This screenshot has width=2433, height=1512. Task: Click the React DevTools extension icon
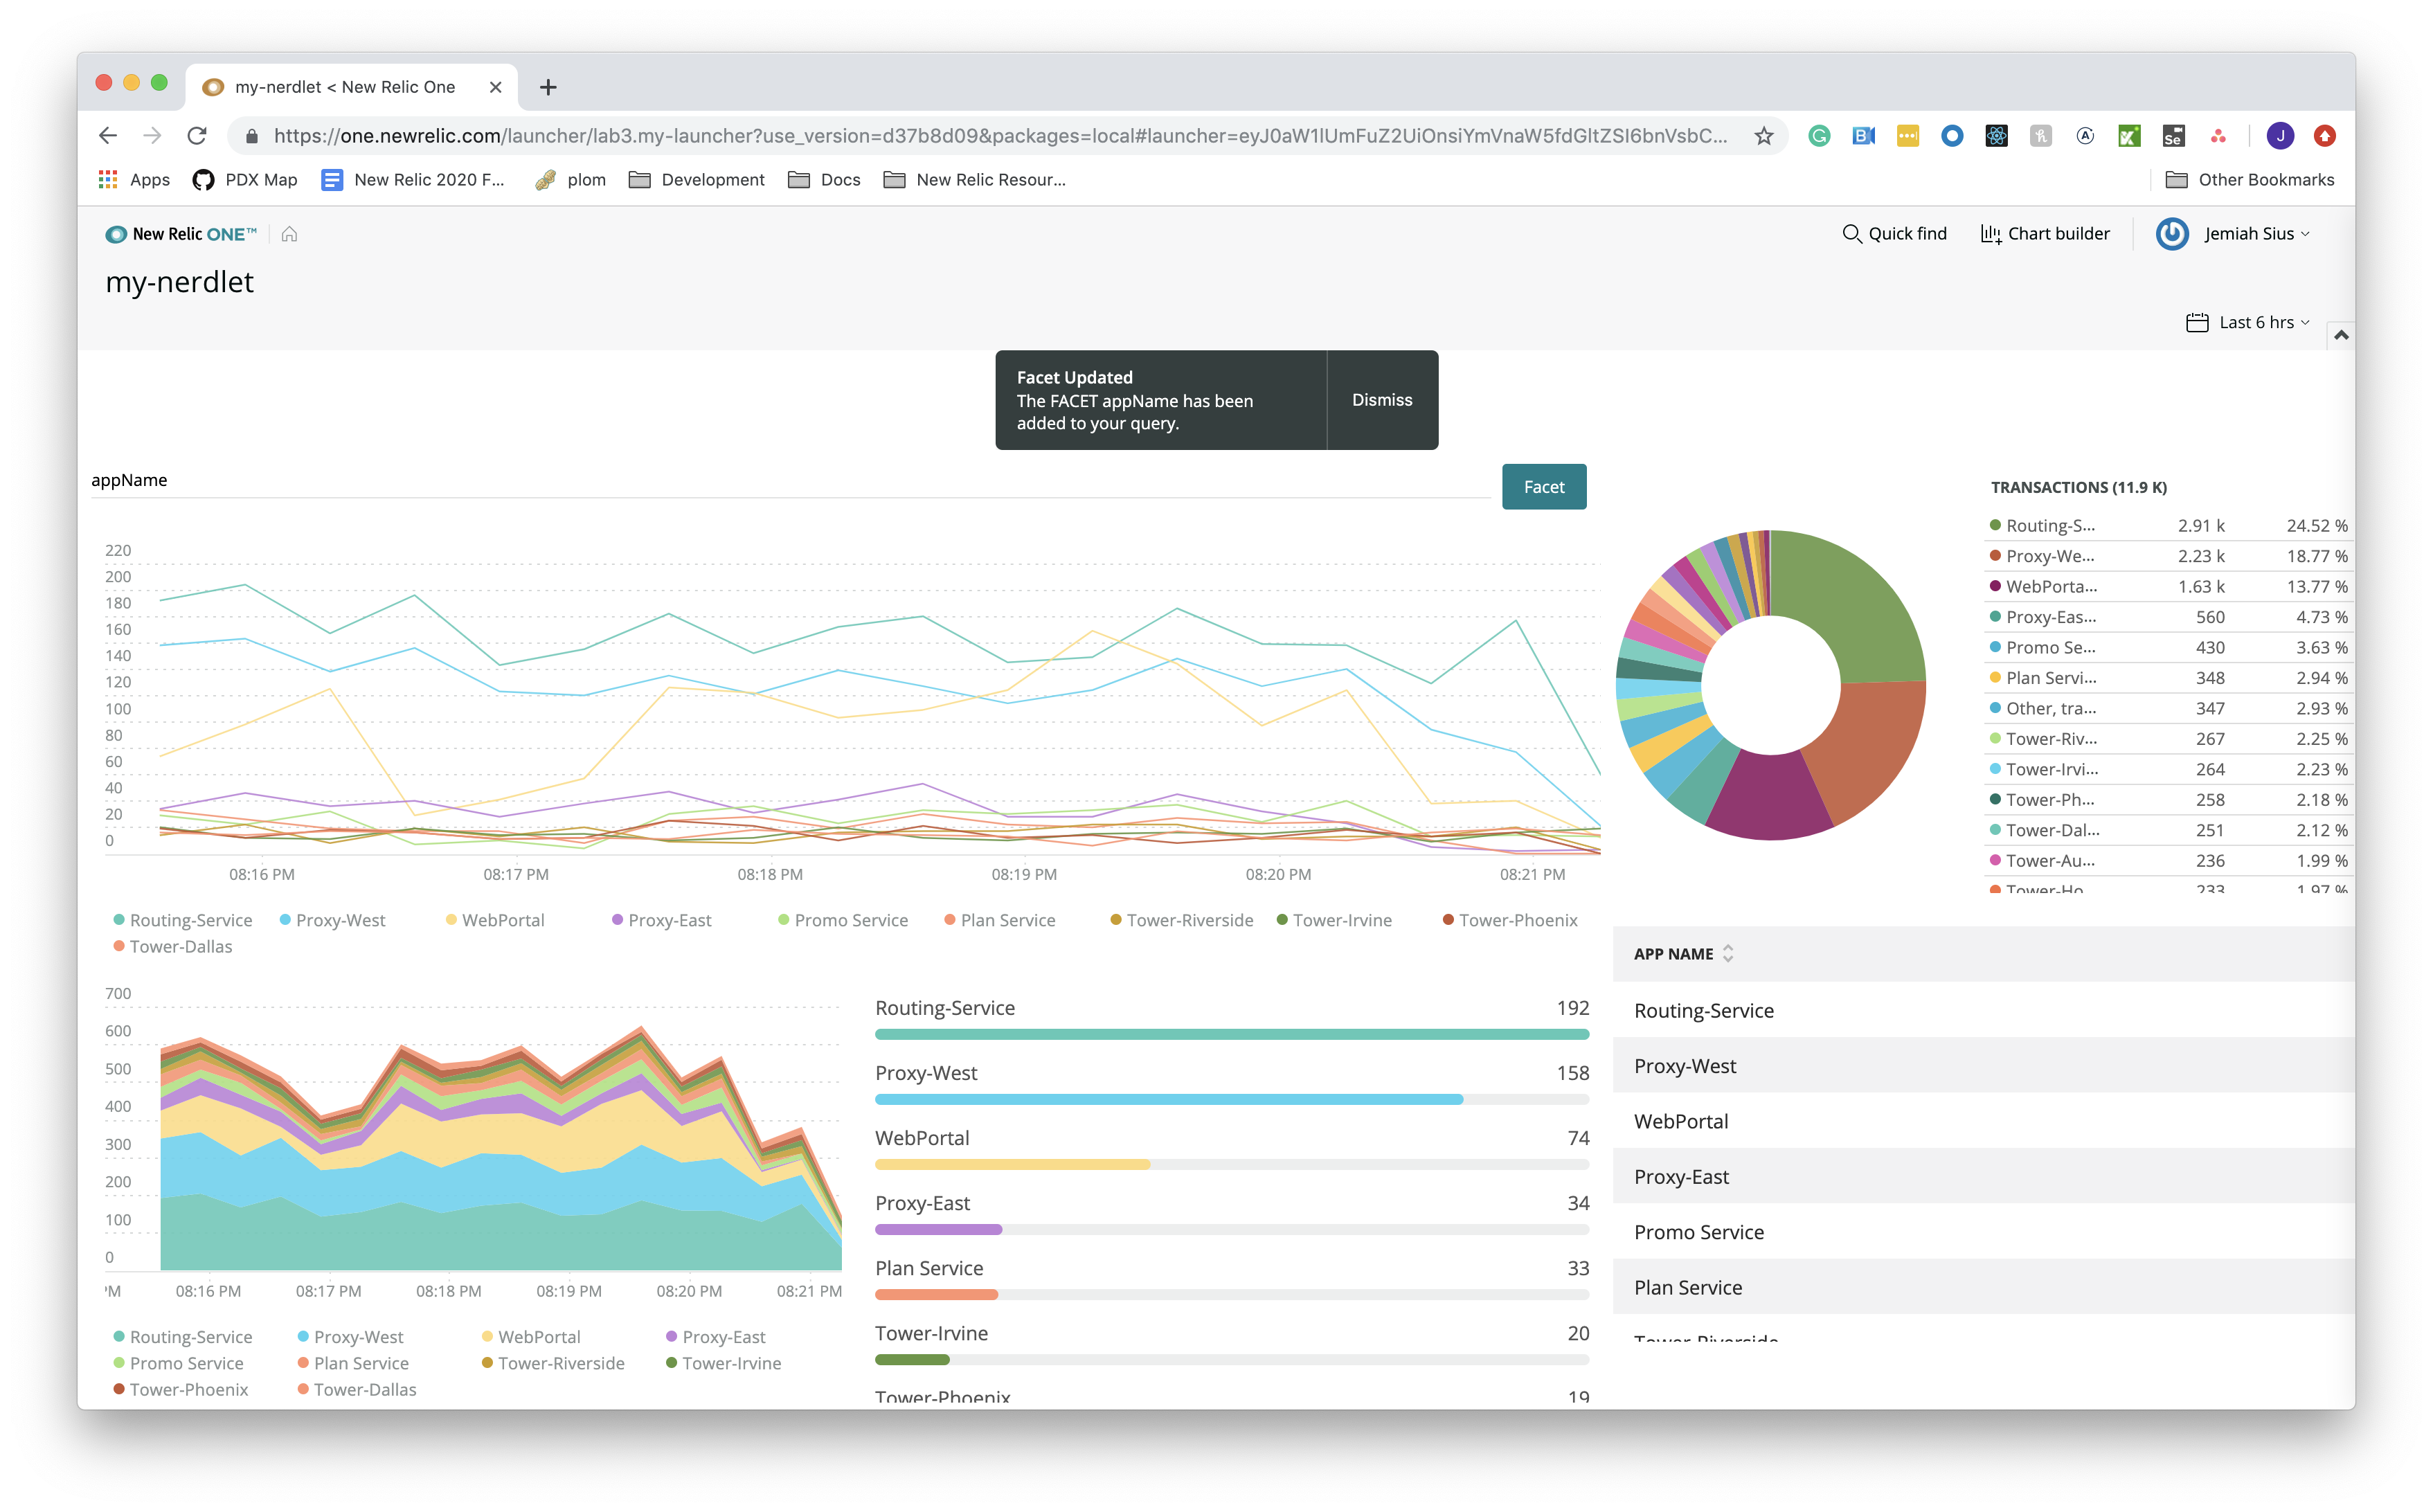pyautogui.click(x=1996, y=136)
